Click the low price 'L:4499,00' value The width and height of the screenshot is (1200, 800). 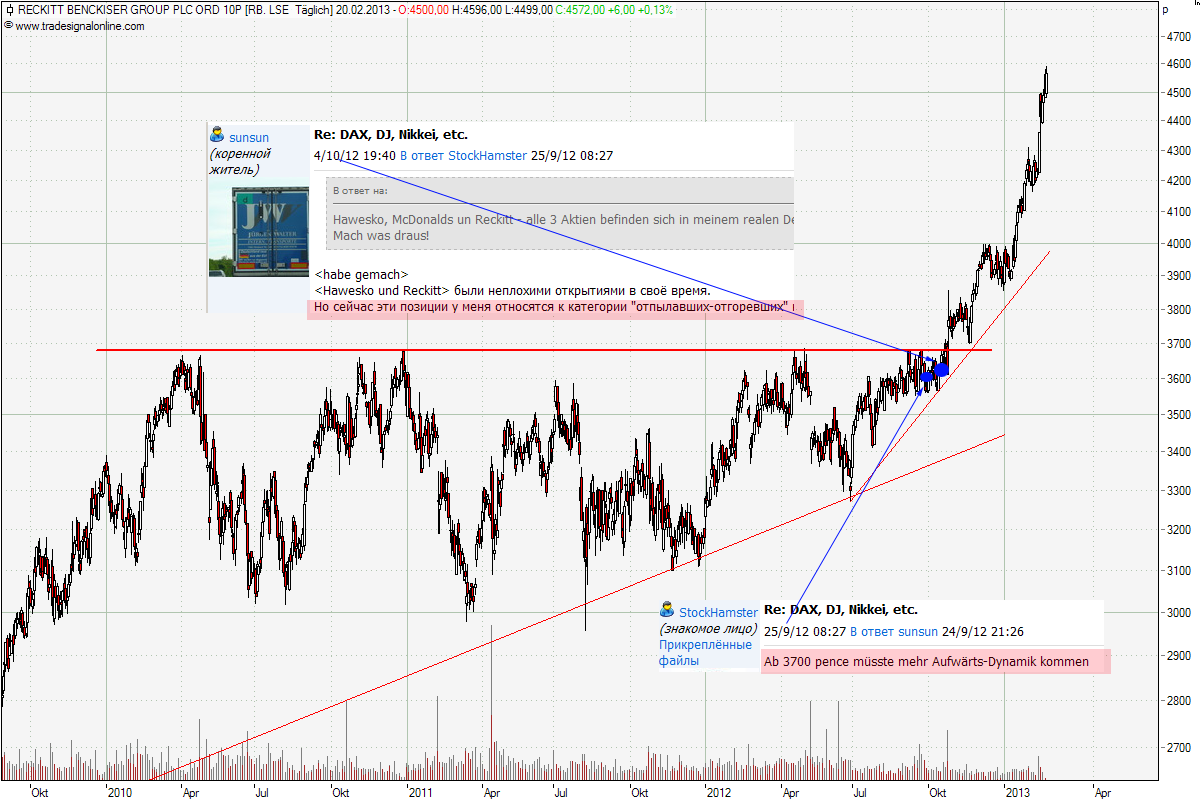coord(529,10)
